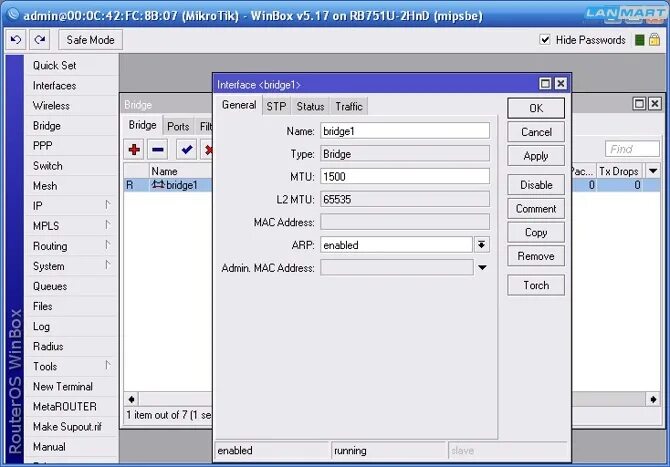This screenshot has height=467, width=670.
Task: Click the Copy button
Action: 536,232
